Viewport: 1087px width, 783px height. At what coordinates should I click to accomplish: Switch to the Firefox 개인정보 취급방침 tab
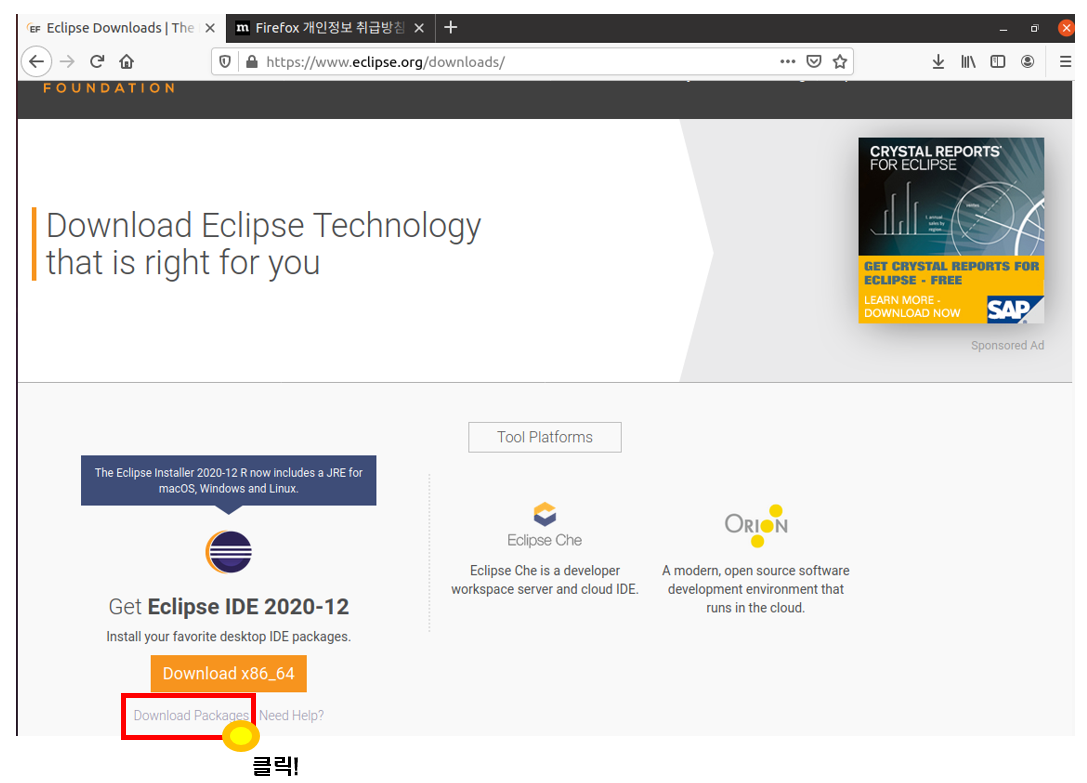point(331,28)
